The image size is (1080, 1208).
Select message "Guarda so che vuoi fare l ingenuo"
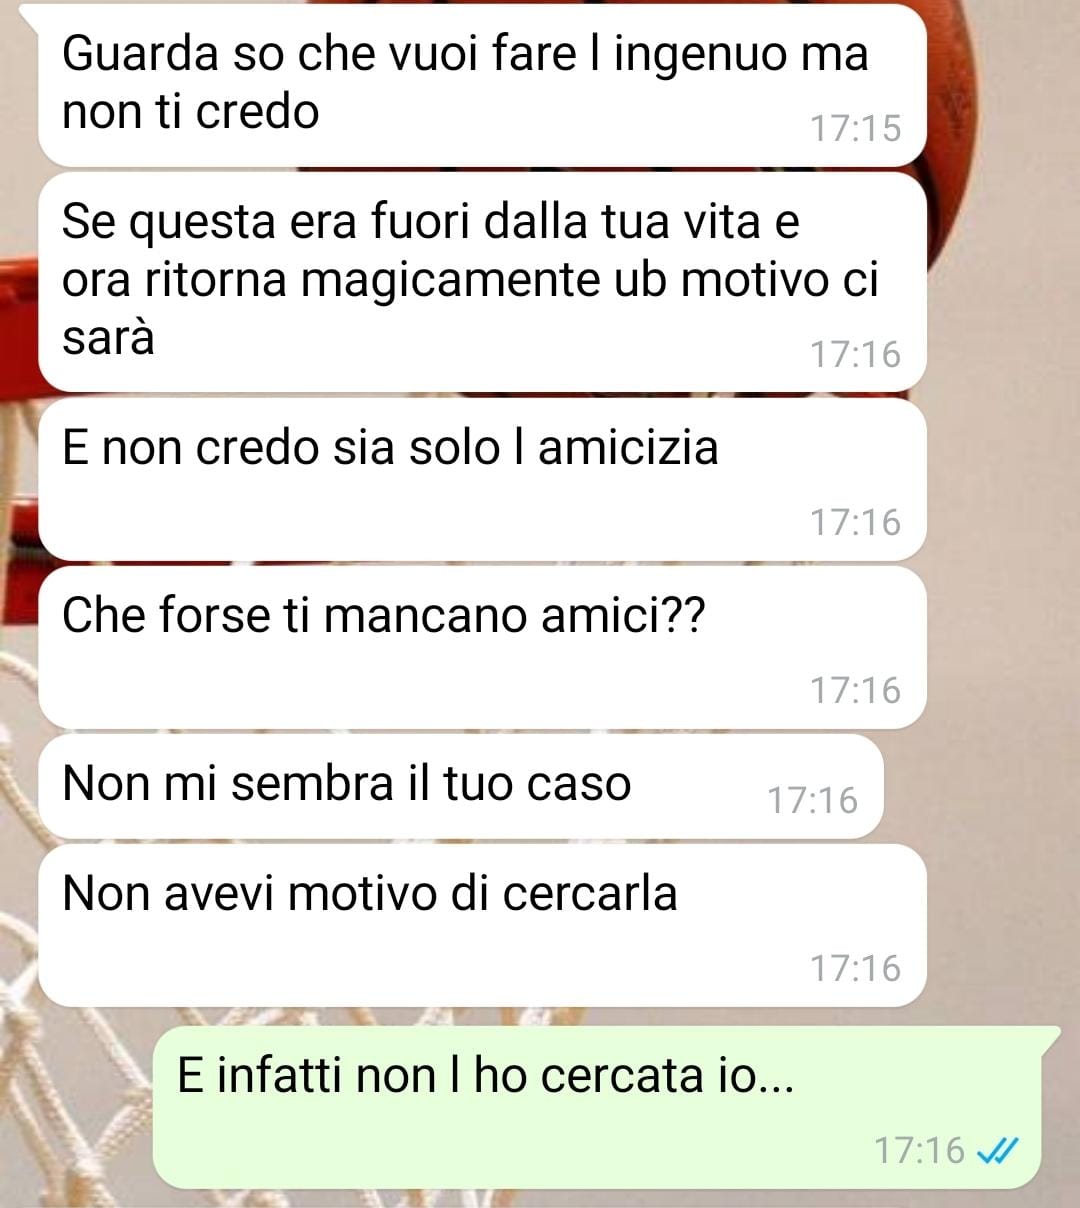pos(482,84)
